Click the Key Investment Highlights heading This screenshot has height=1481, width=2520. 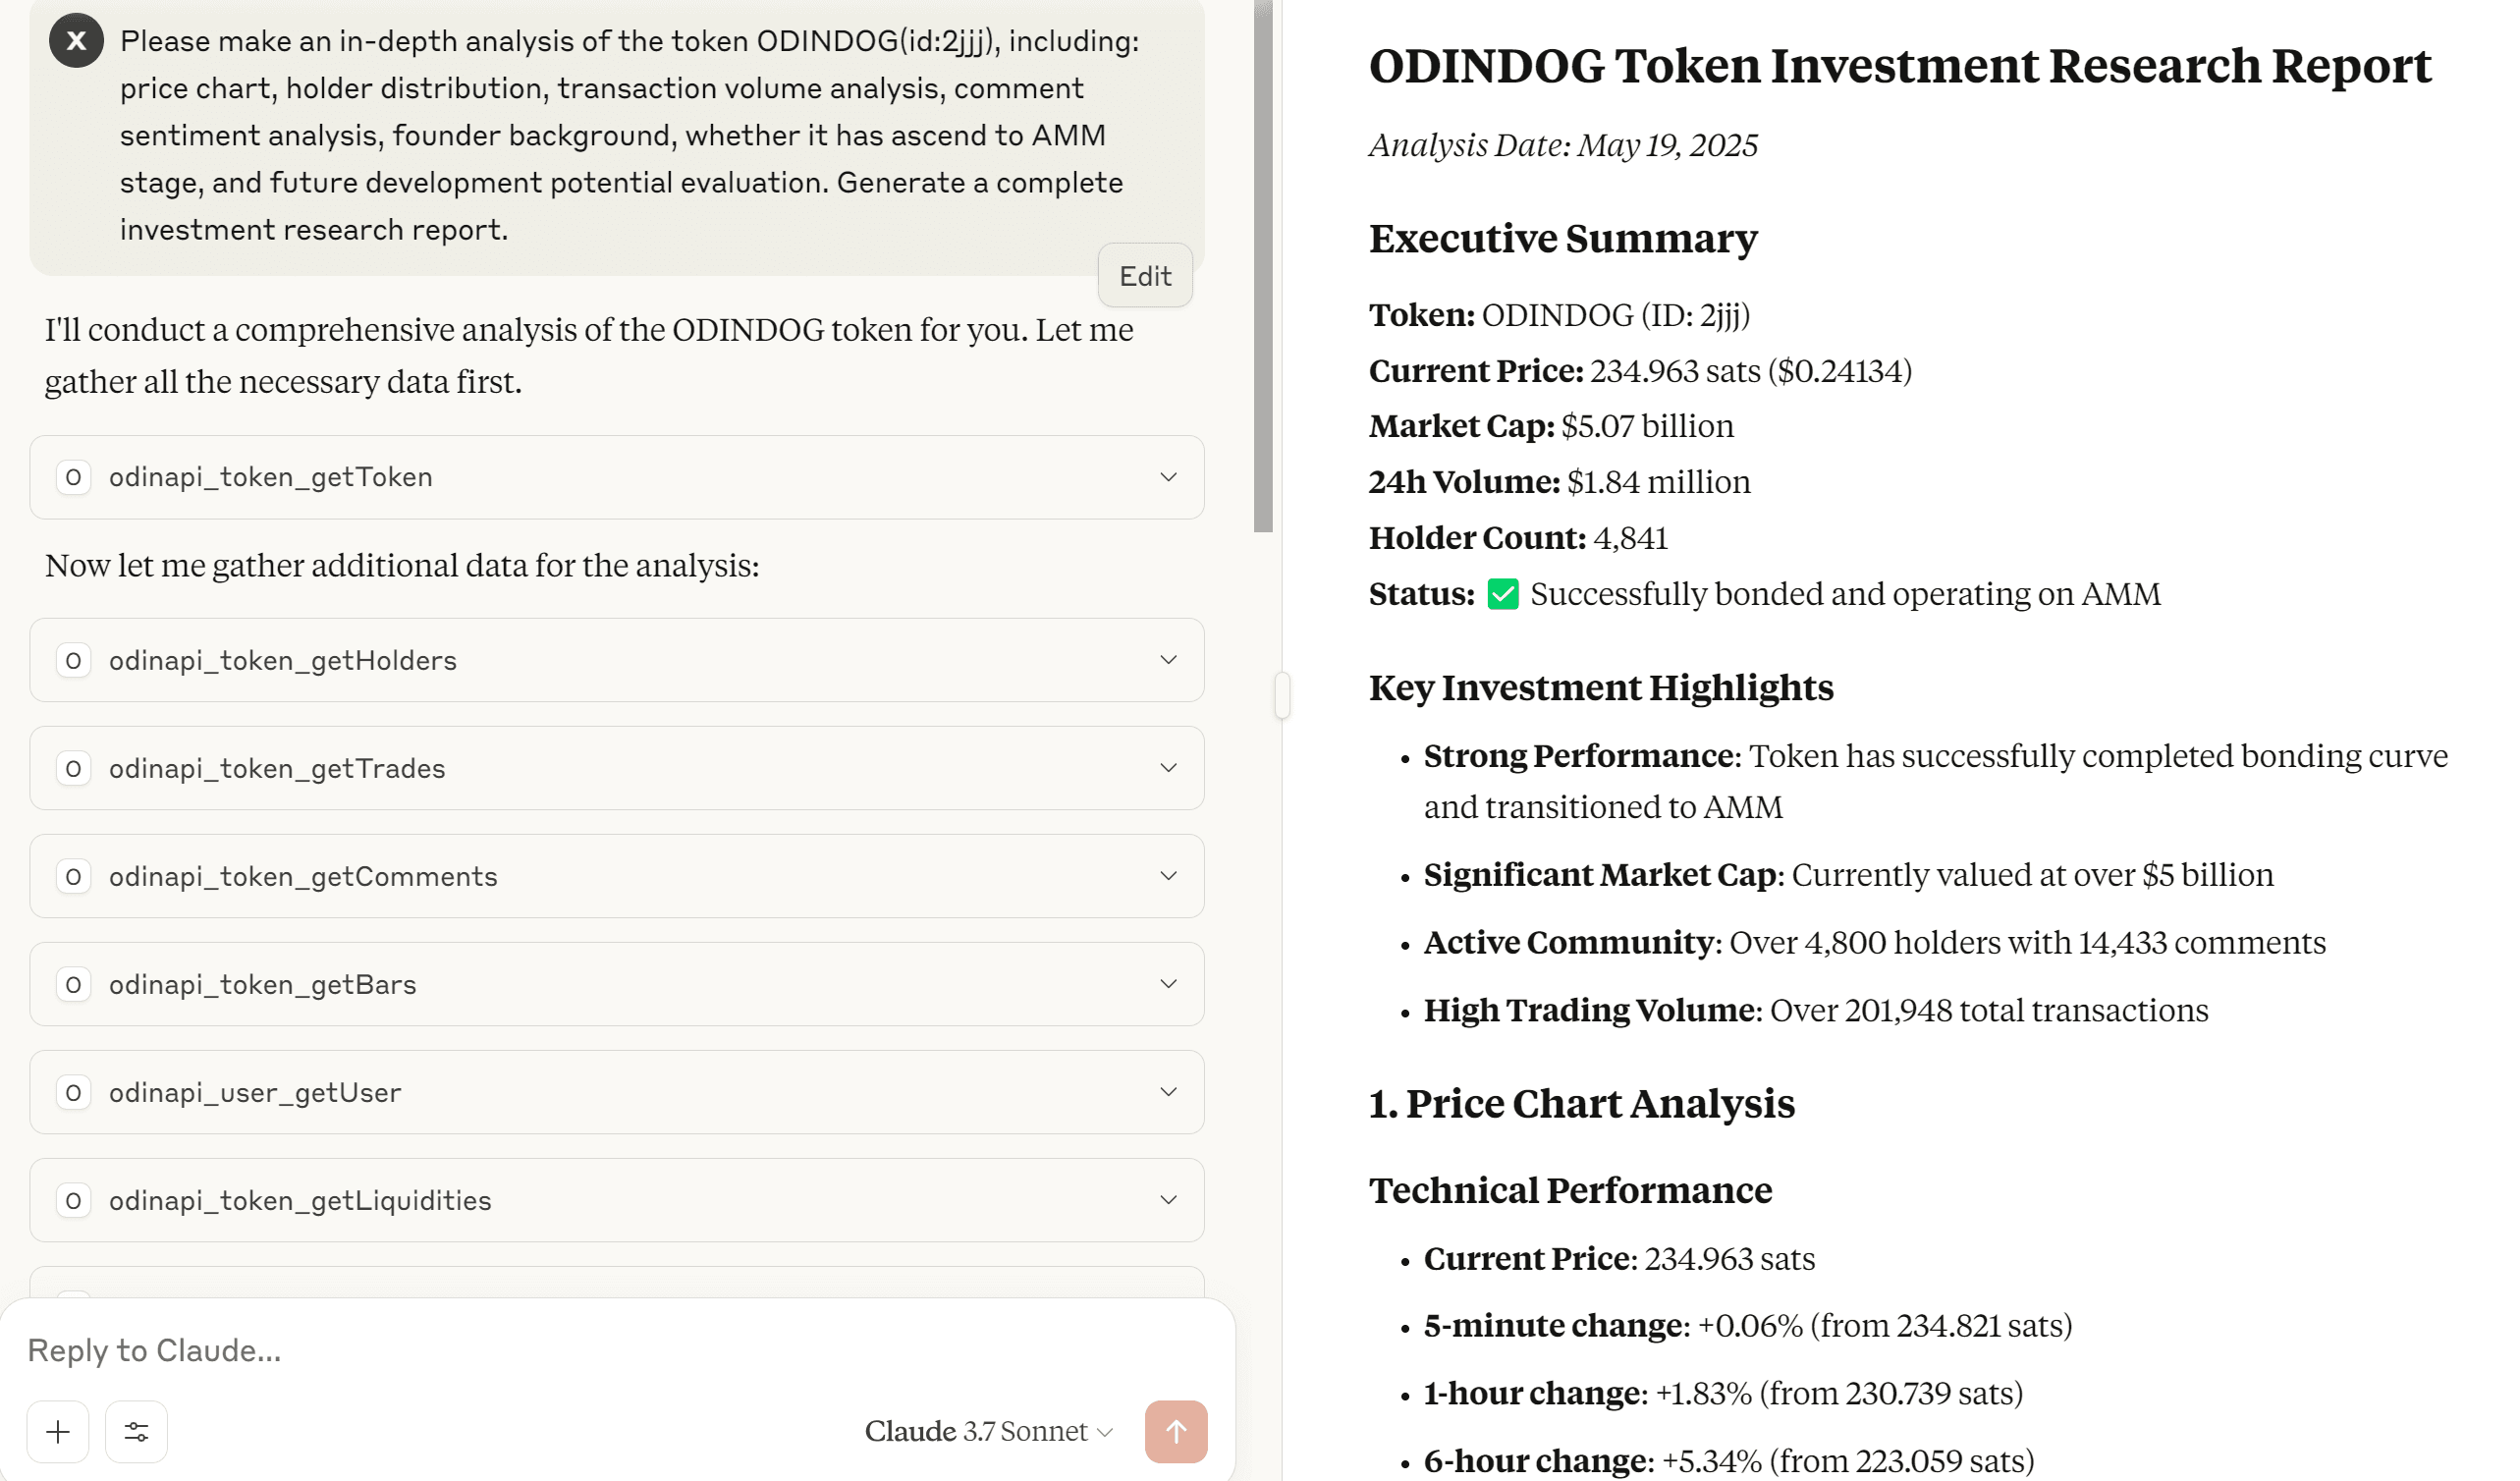coord(1601,688)
